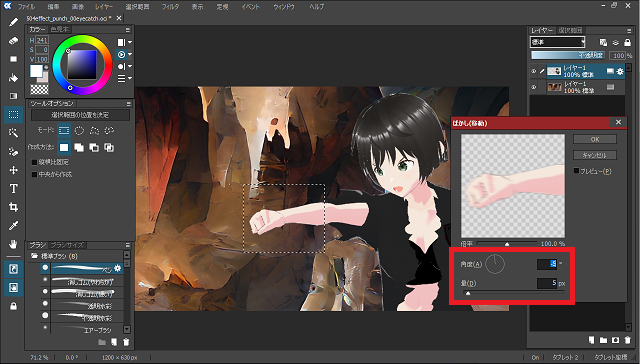Select the 透明水彩 brush

pos(82,304)
